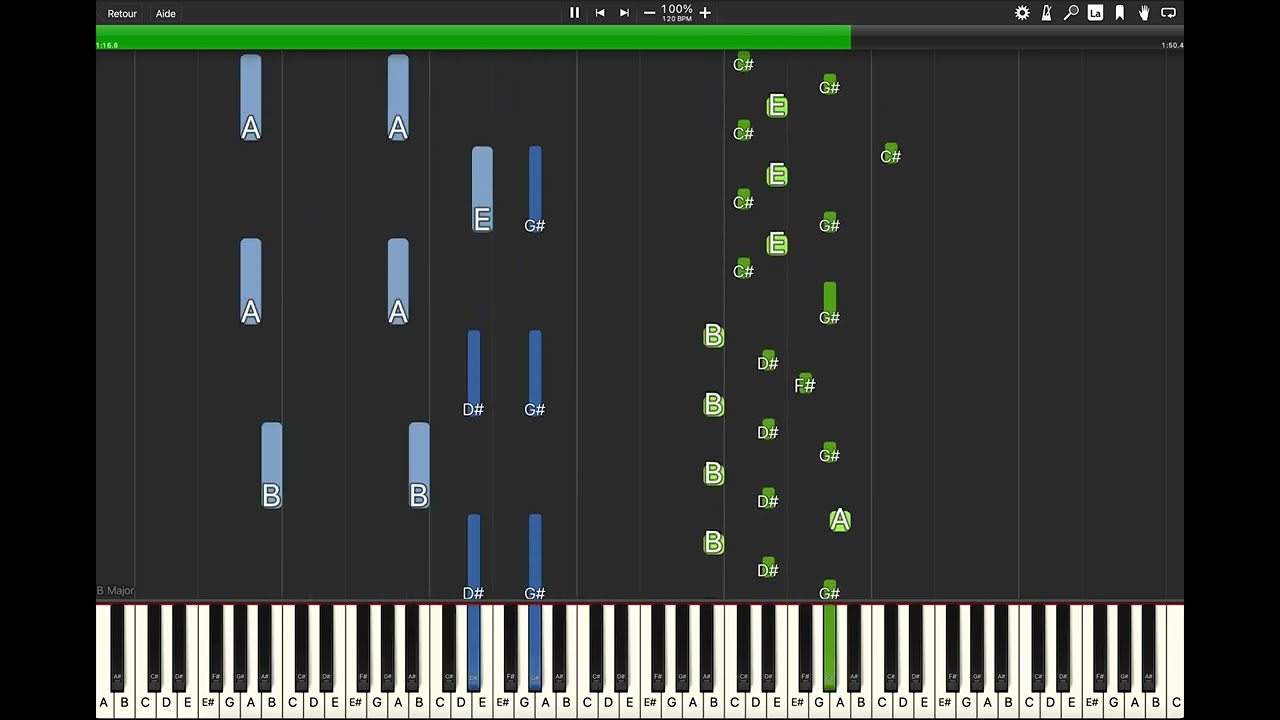This screenshot has height=720, width=1280.
Task: Click the B Major key signature label
Action: tap(115, 591)
